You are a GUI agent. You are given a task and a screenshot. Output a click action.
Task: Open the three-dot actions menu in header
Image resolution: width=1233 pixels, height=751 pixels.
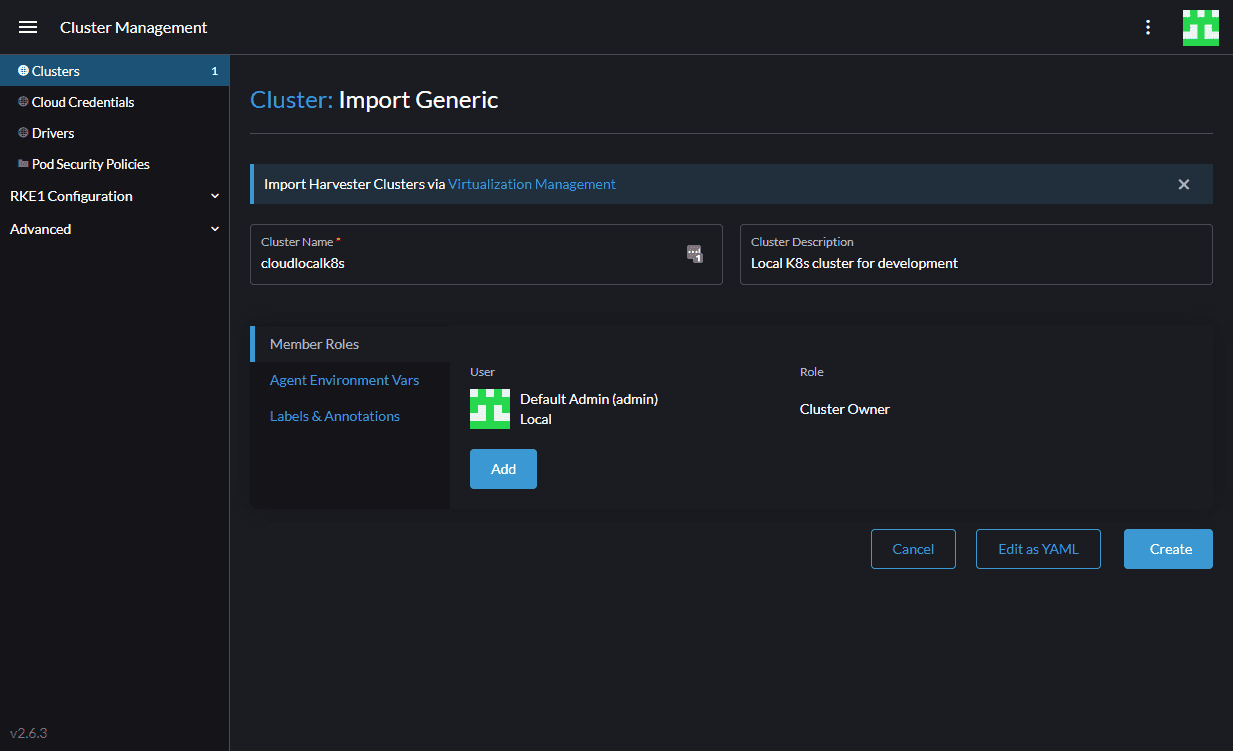point(1147,27)
